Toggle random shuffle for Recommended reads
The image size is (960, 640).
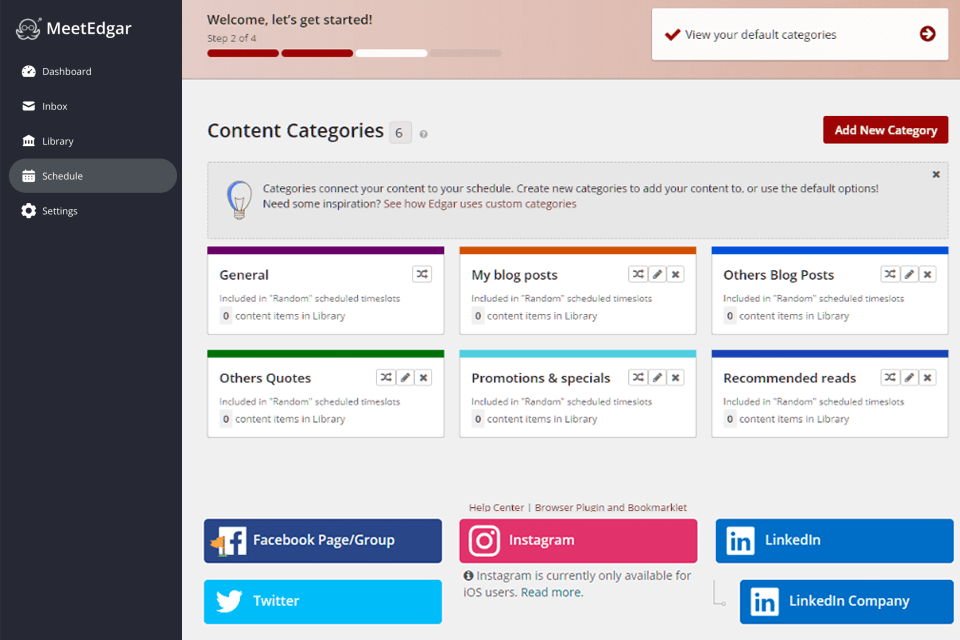(x=890, y=377)
